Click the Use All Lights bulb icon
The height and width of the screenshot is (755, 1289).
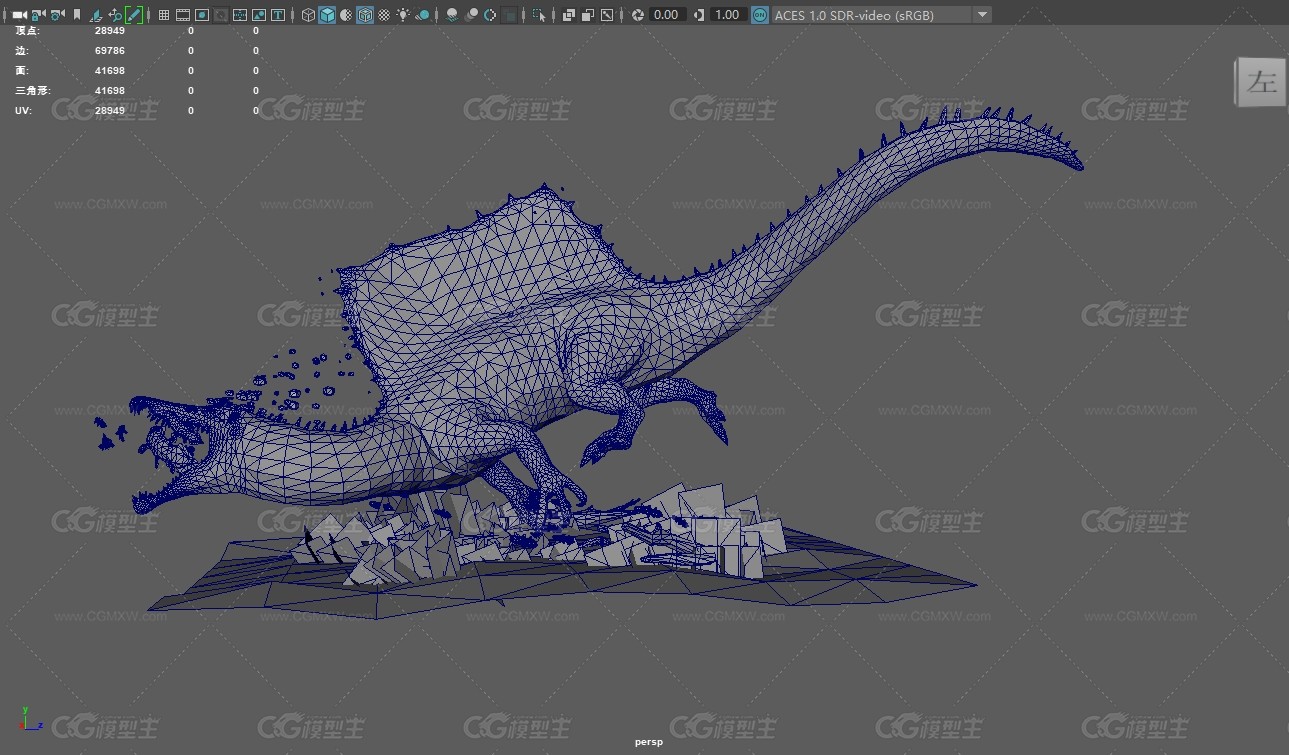click(403, 15)
